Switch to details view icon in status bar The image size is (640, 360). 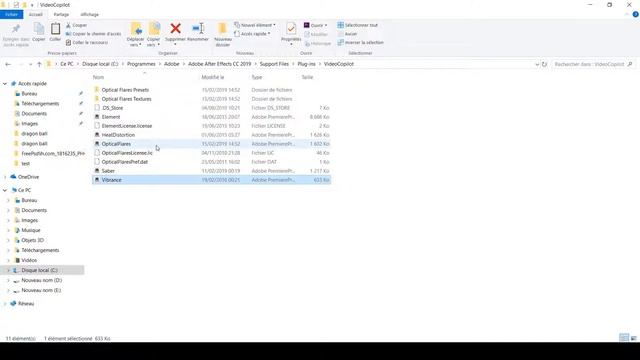point(624,338)
